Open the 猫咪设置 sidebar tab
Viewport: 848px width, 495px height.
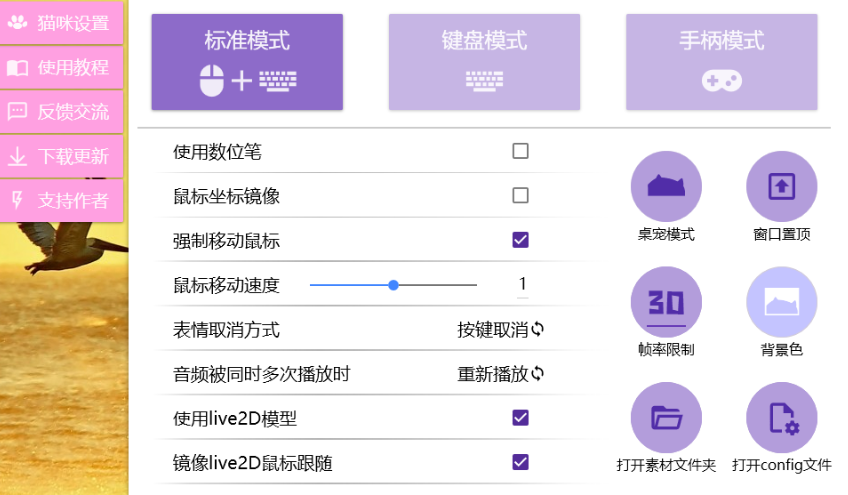(61, 23)
